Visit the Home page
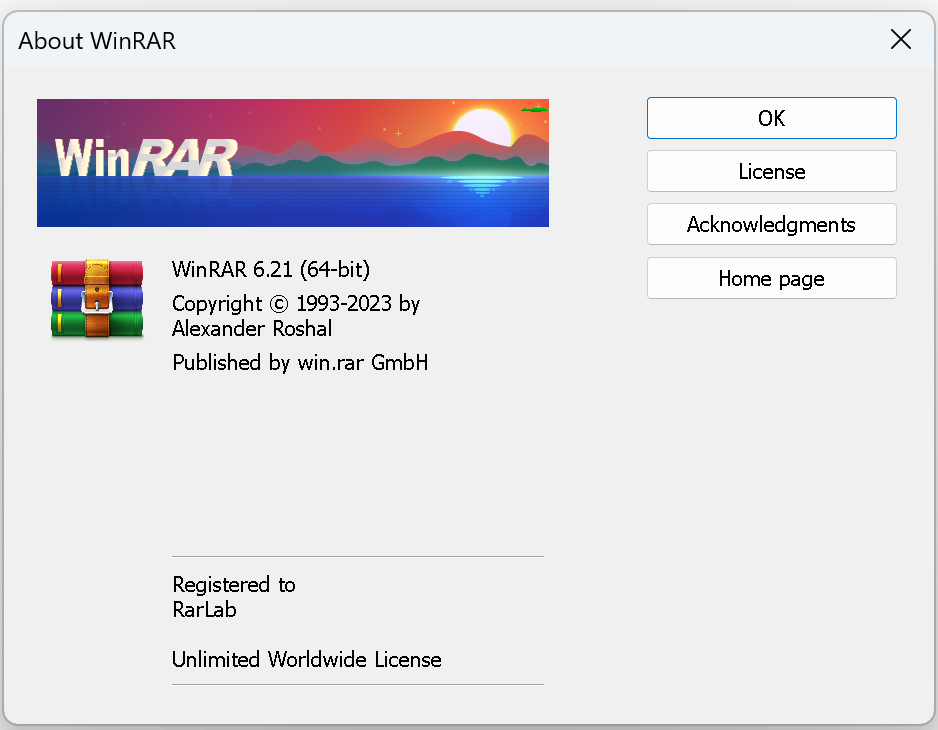This screenshot has height=730, width=938. pyautogui.click(x=771, y=278)
